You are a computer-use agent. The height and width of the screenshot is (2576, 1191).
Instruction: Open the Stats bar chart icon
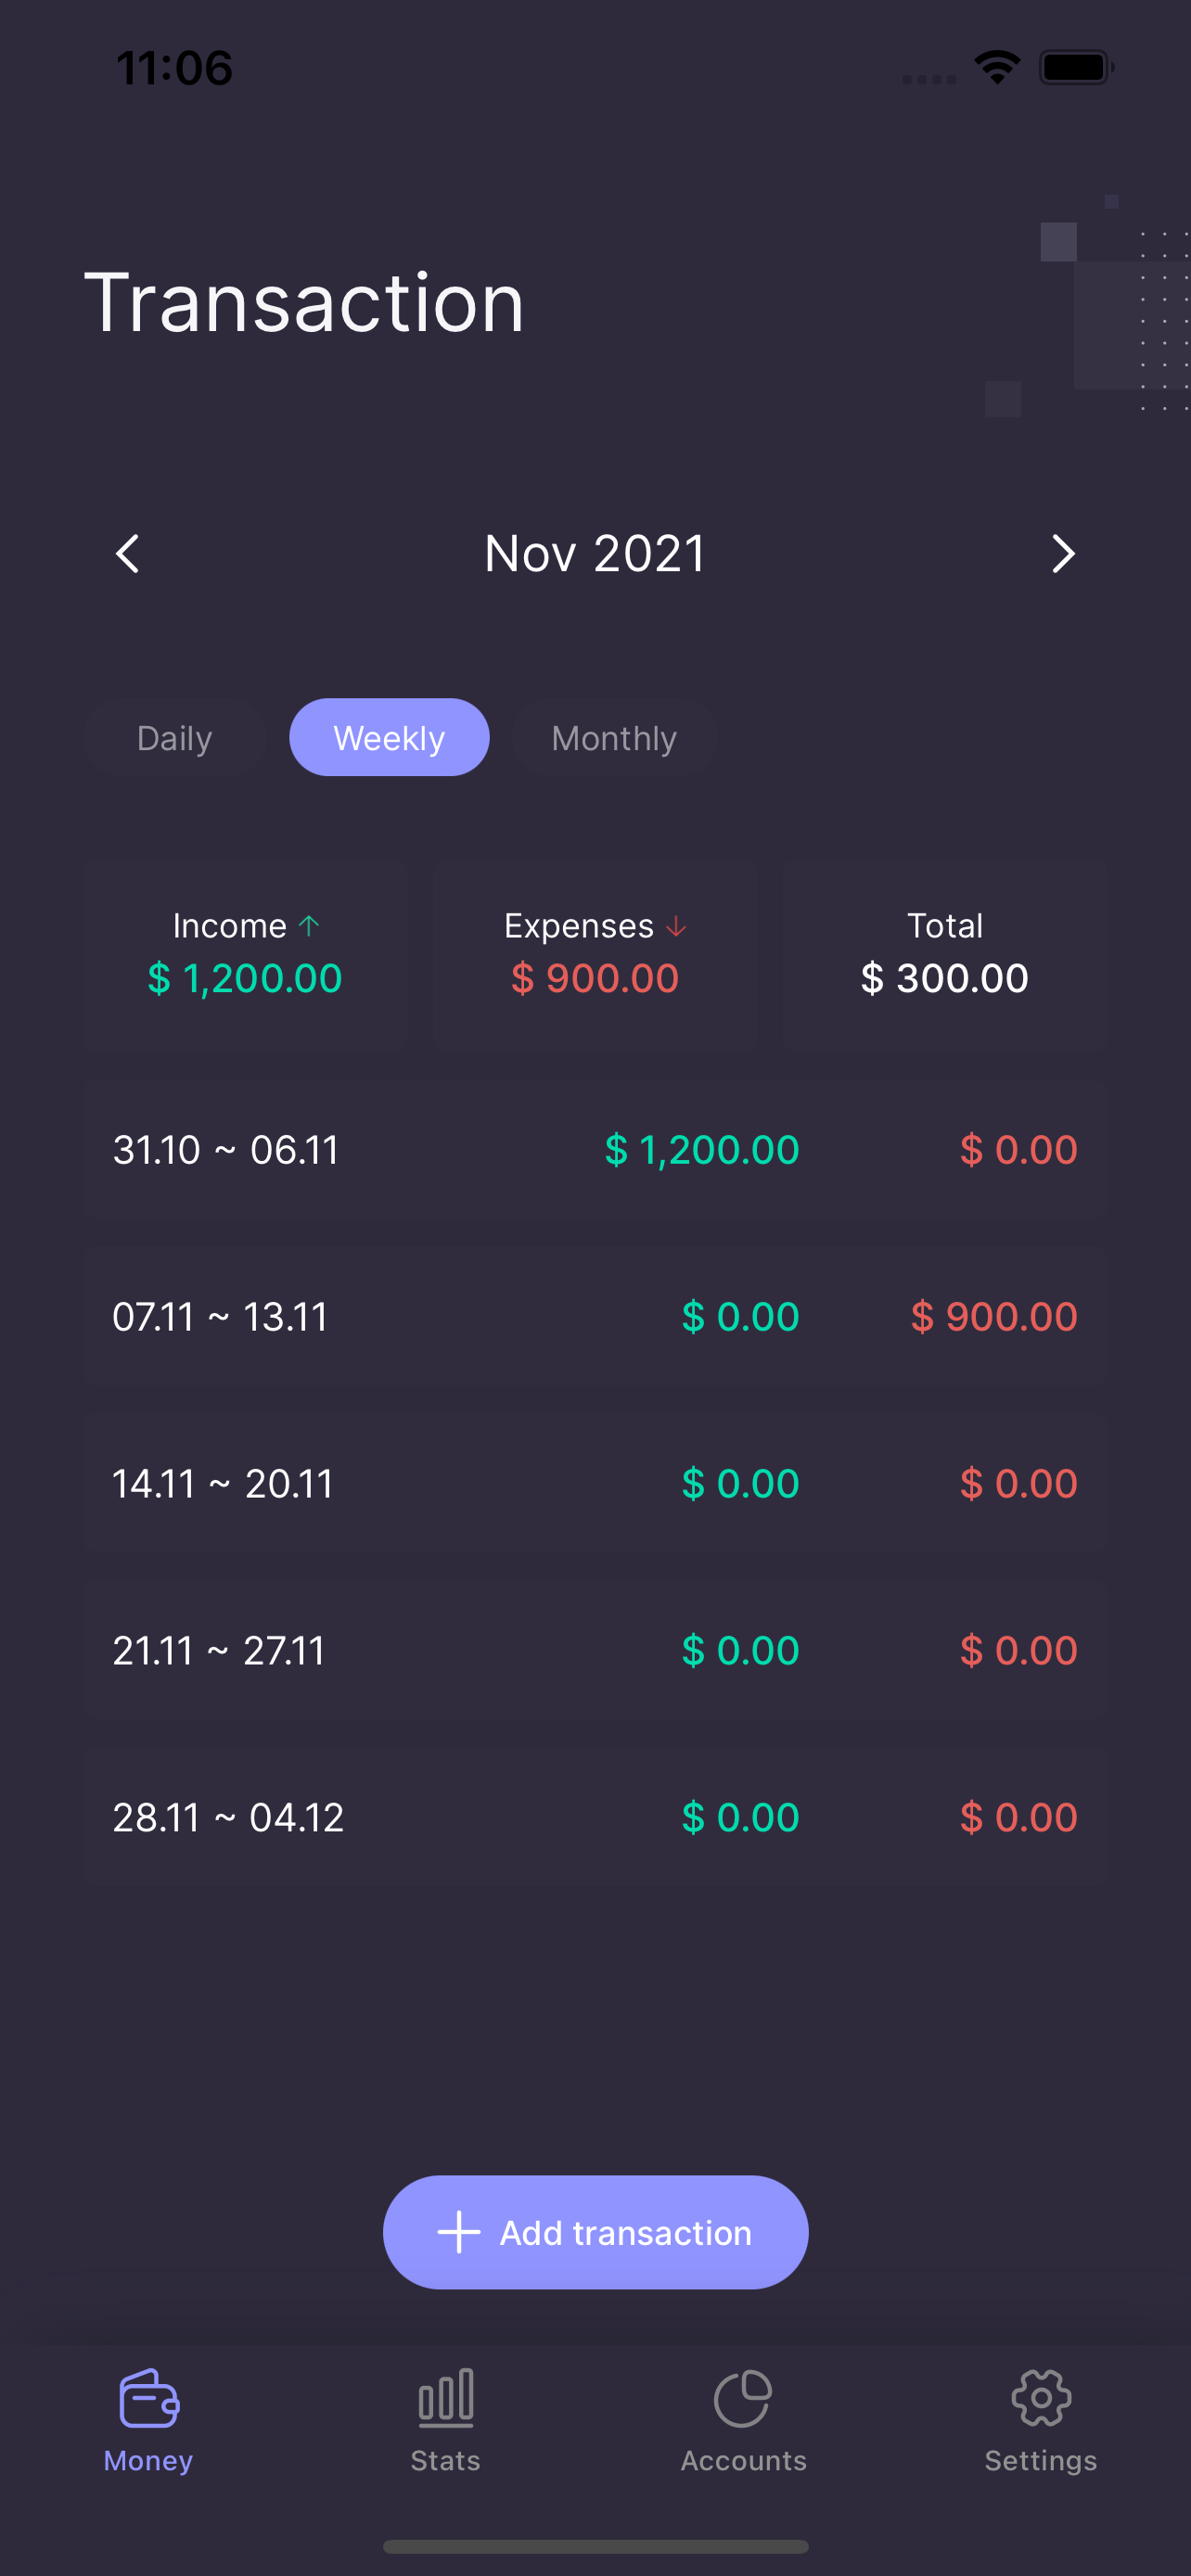point(446,2397)
